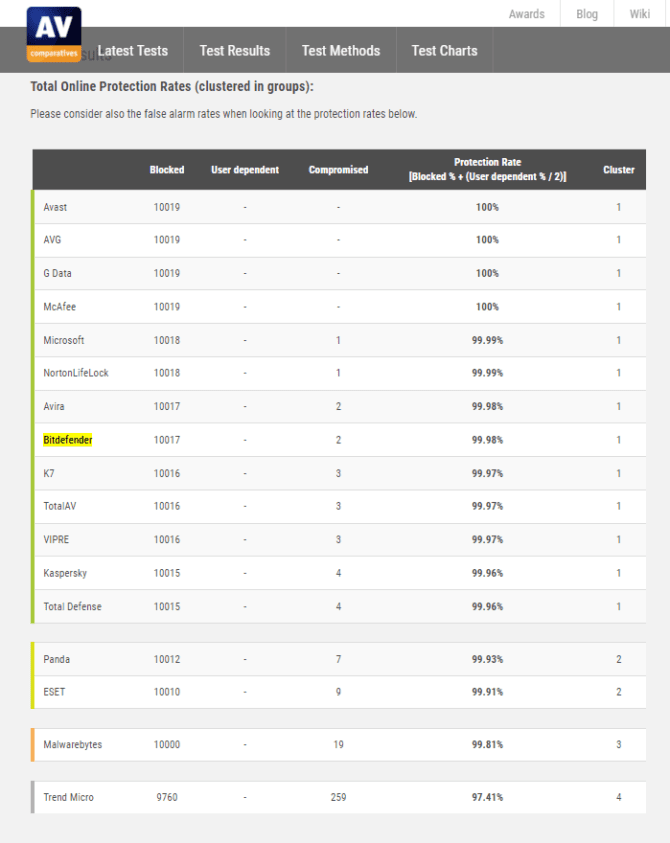Click Trend Micro's compromised count 259
The width and height of the screenshot is (670, 843).
pyautogui.click(x=338, y=797)
